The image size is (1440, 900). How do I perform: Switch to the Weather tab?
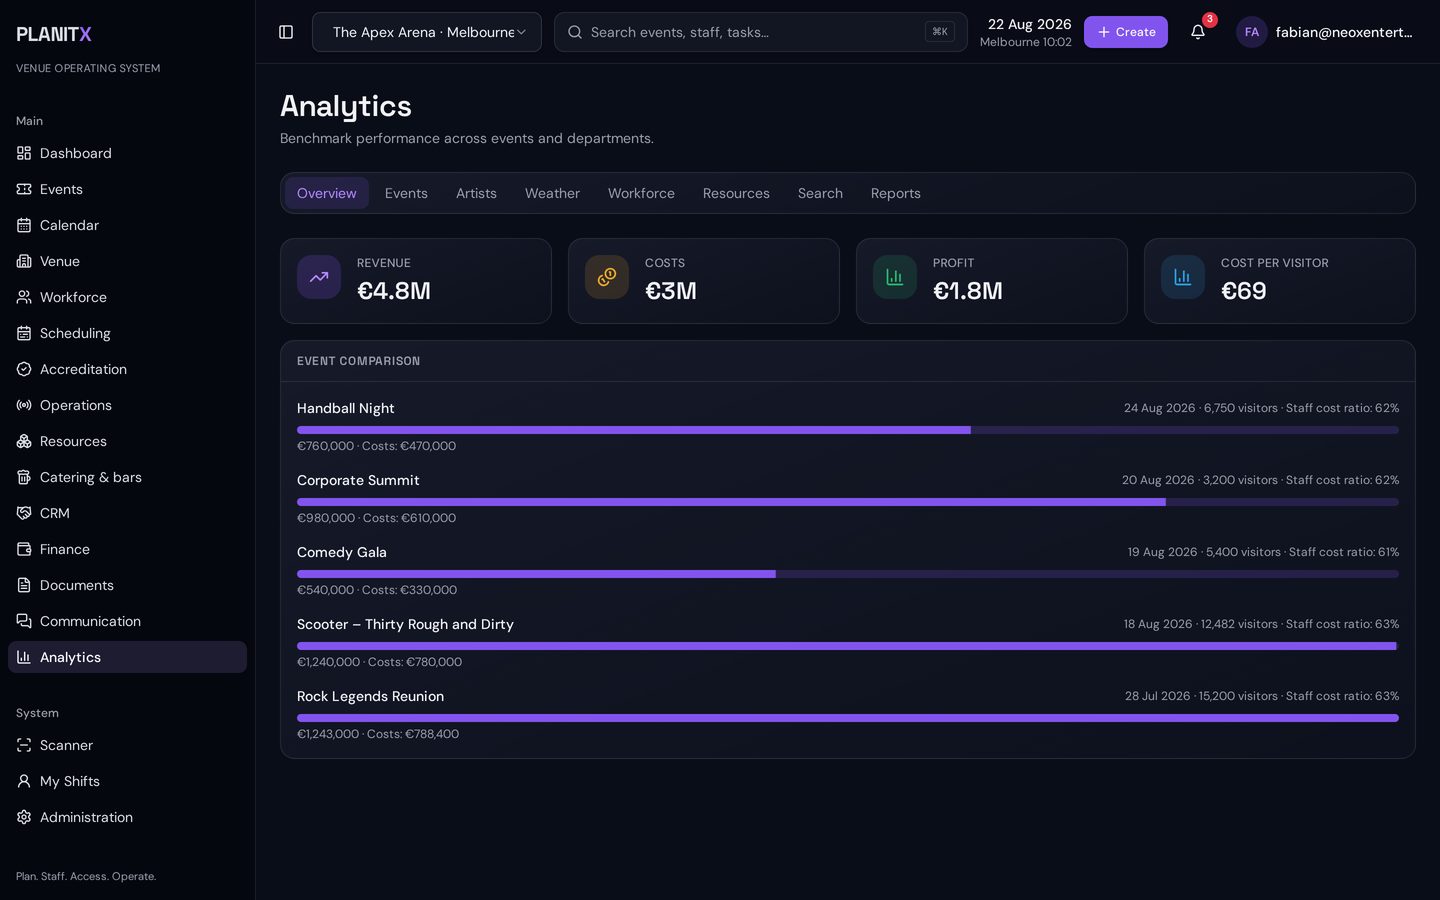(552, 193)
